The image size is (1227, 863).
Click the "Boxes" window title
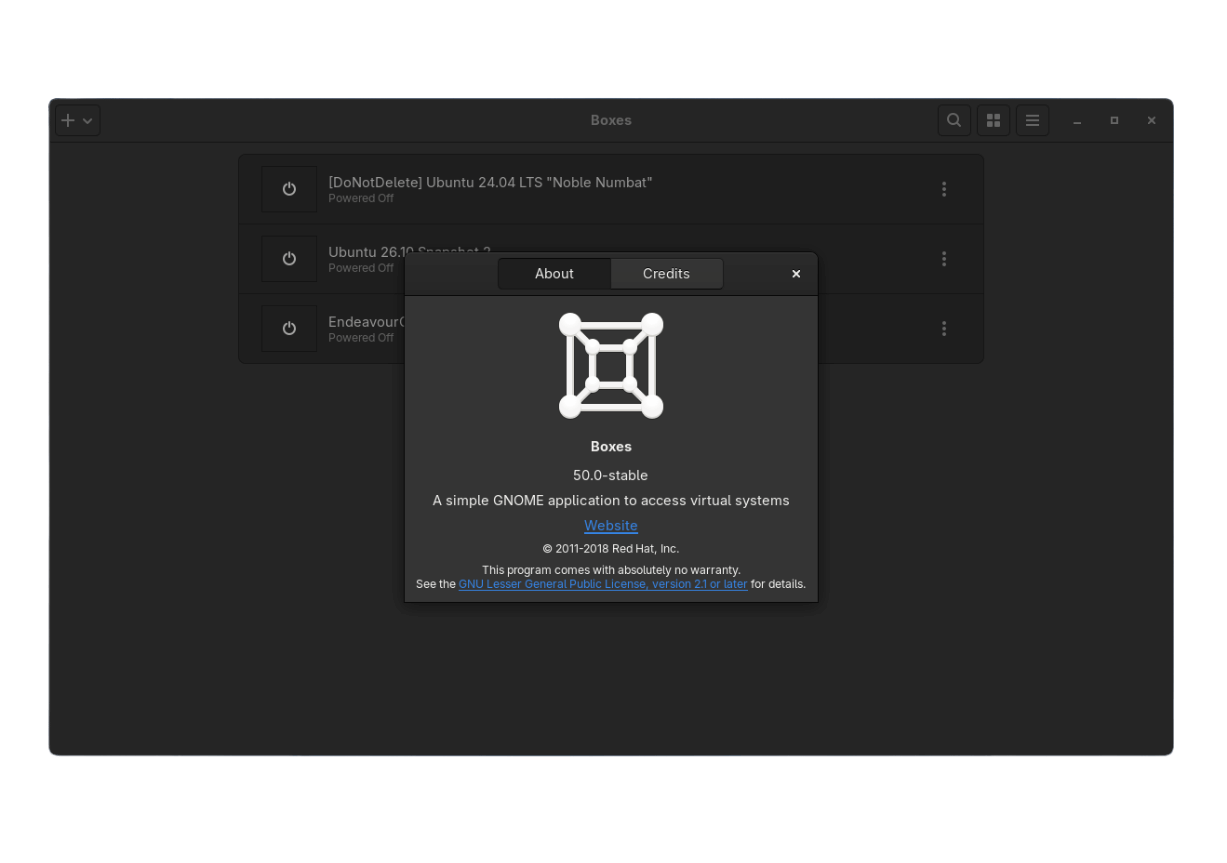(611, 120)
